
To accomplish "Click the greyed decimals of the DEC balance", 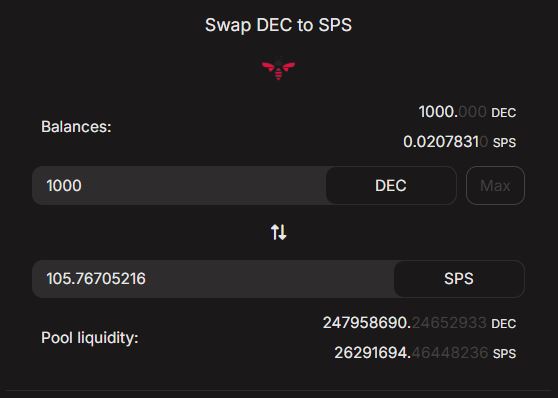I will coord(472,112).
